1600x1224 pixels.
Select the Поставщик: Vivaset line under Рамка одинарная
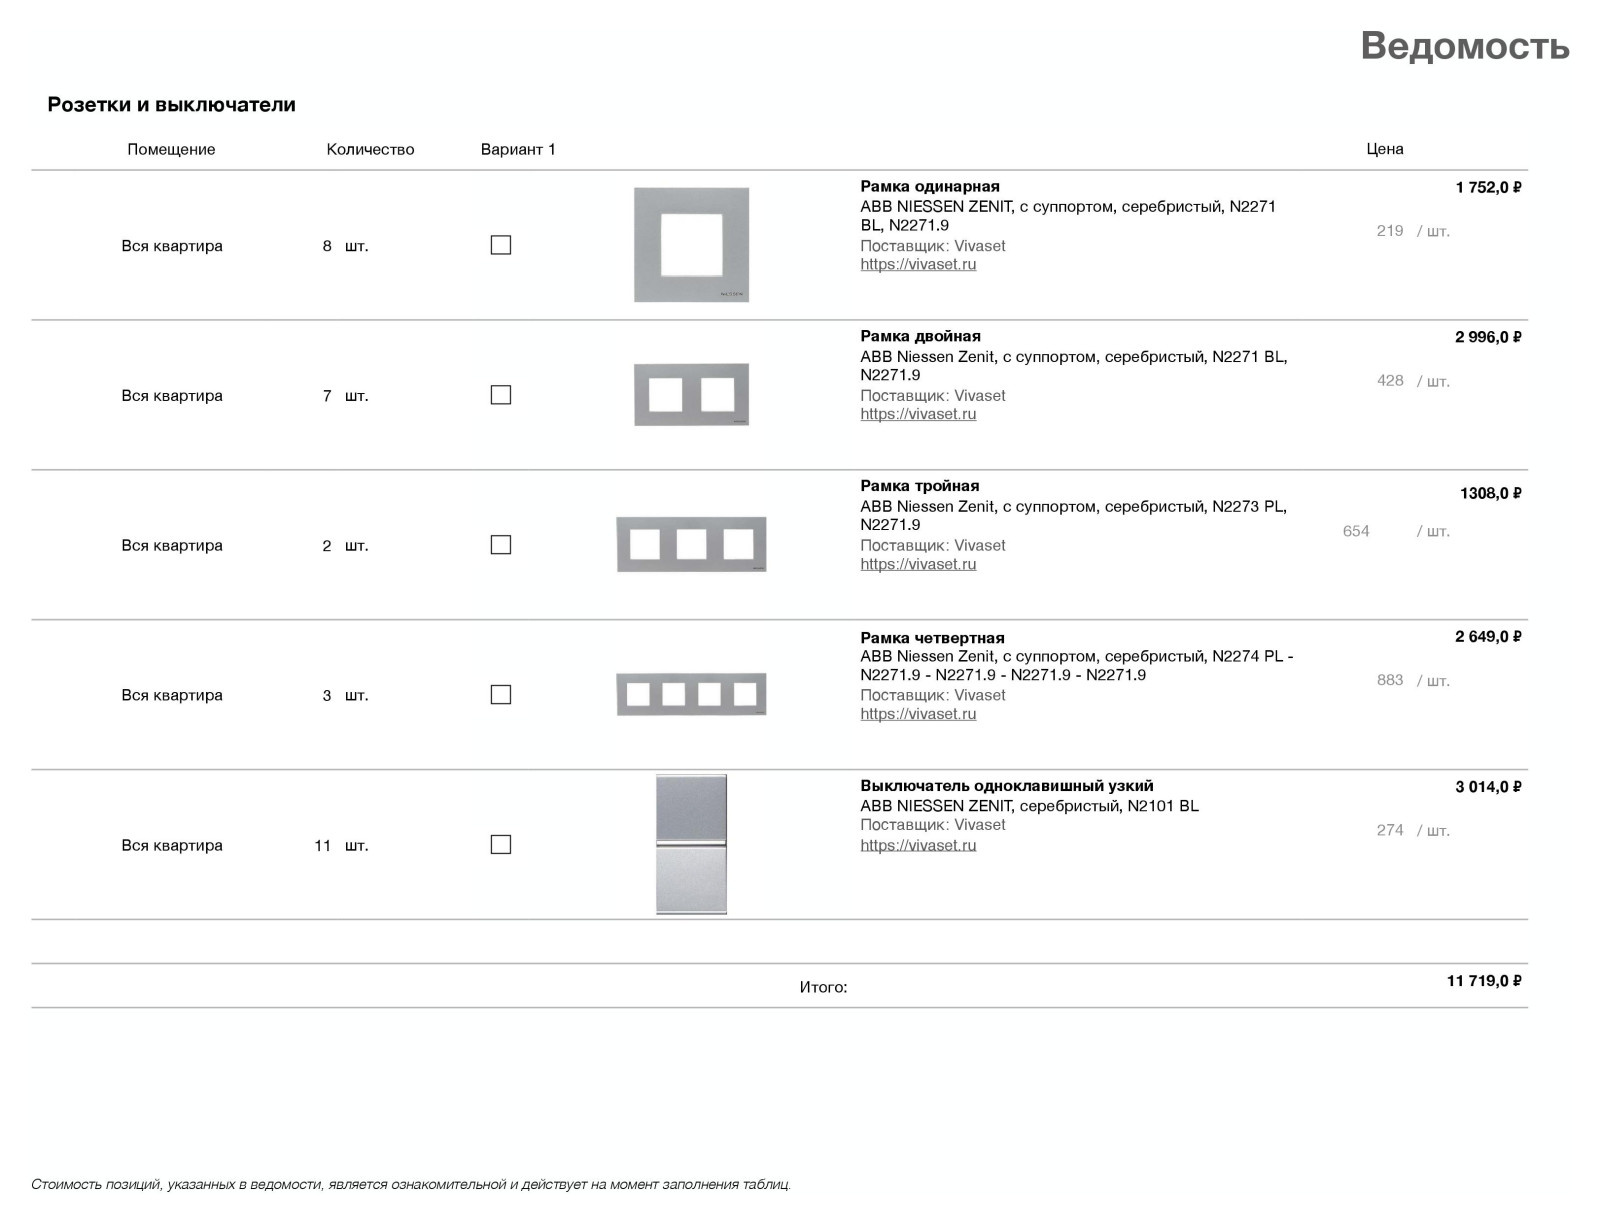tap(933, 246)
